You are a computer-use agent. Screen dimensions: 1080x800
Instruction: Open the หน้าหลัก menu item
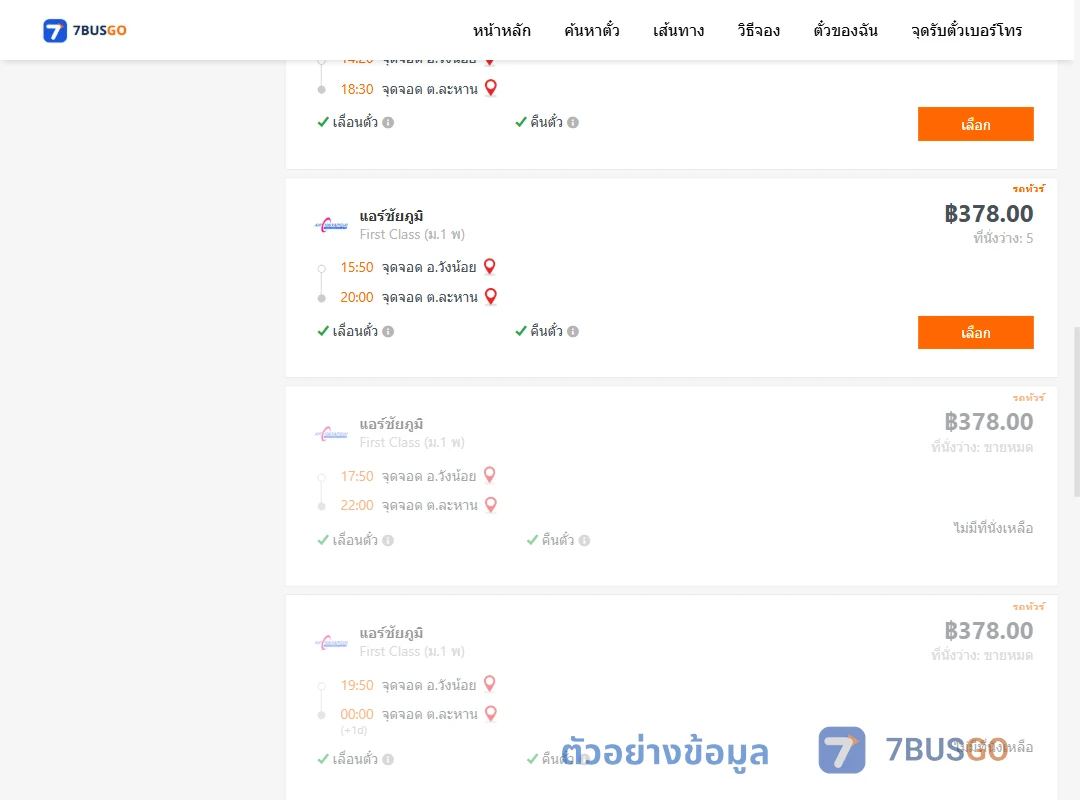501,30
